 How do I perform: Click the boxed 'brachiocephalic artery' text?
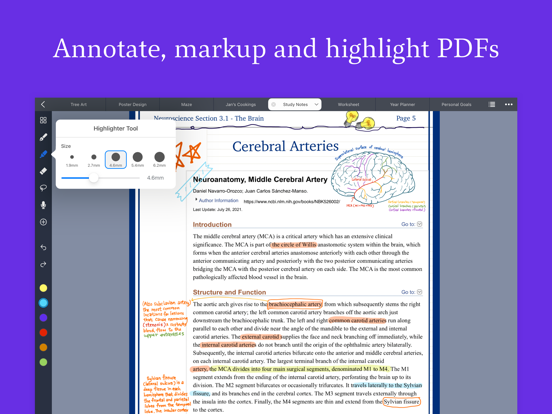point(295,304)
